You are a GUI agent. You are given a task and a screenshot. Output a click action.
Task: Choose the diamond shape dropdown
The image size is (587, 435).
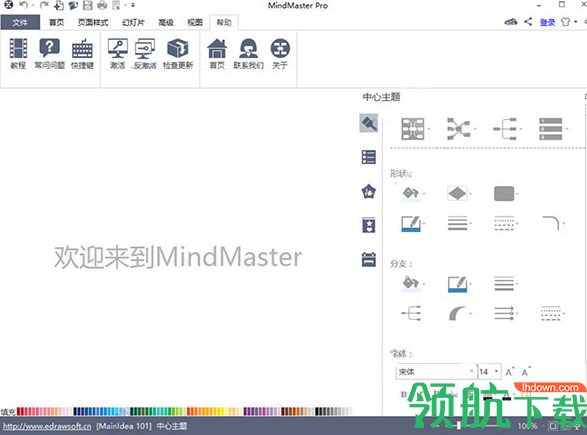click(x=459, y=194)
